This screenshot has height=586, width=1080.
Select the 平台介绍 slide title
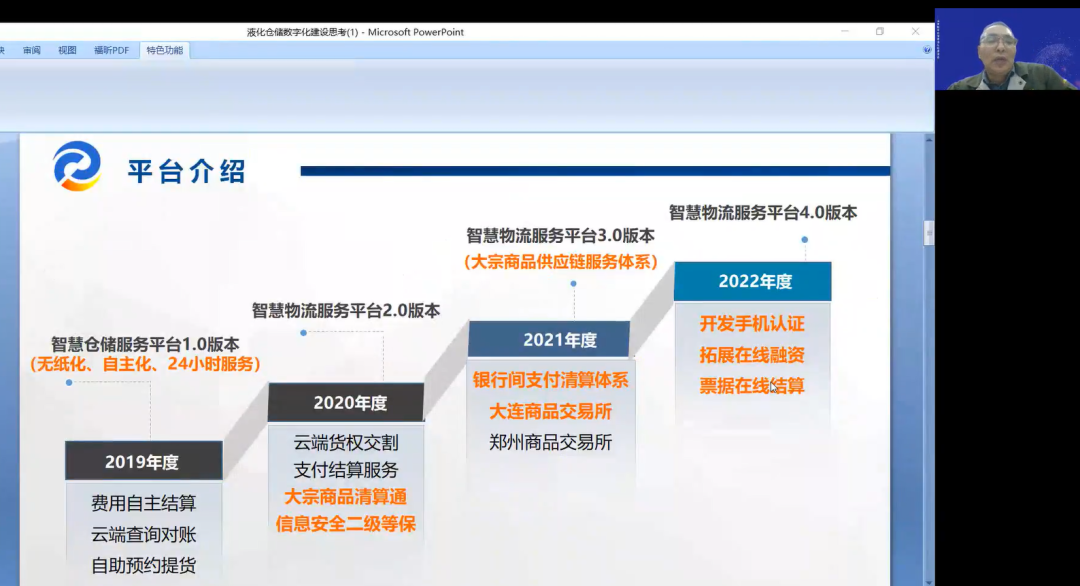pyautogui.click(x=186, y=170)
